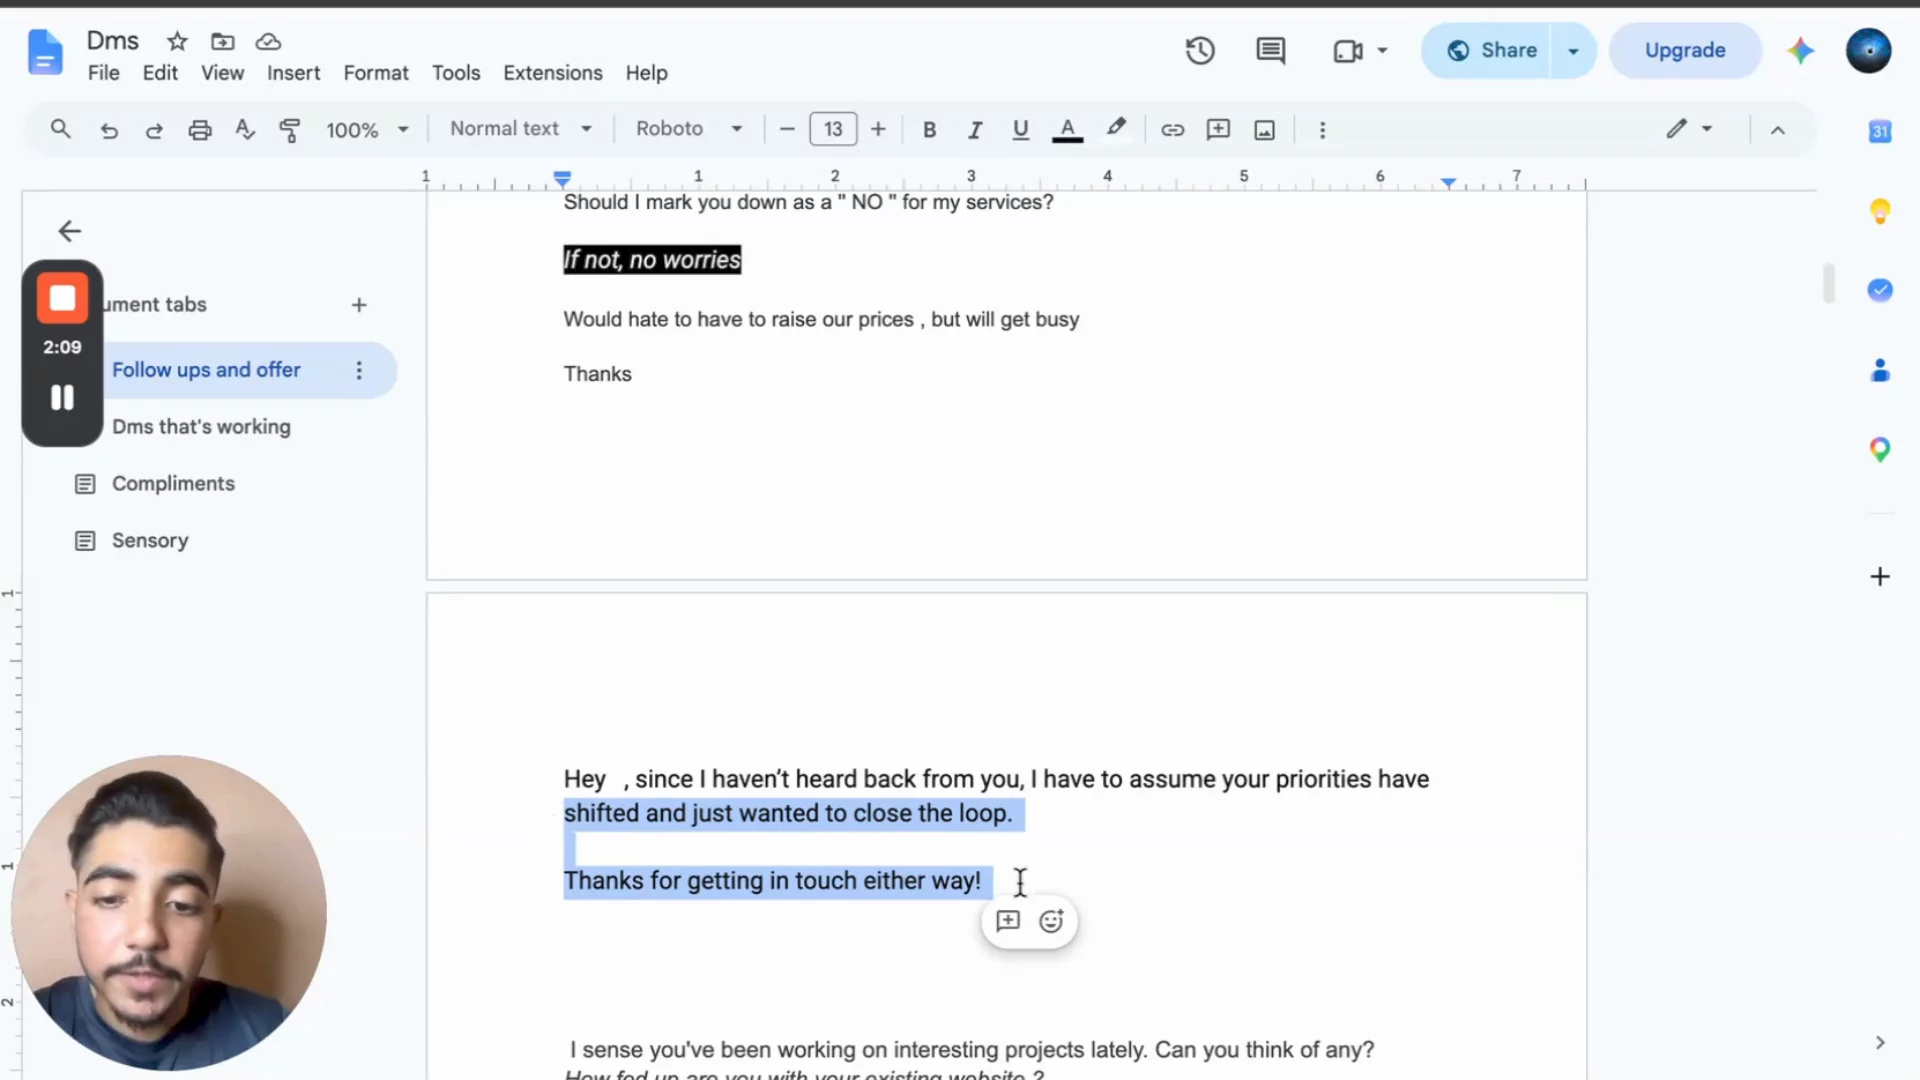Open the Format menu
This screenshot has width=1920, height=1080.
coord(376,73)
